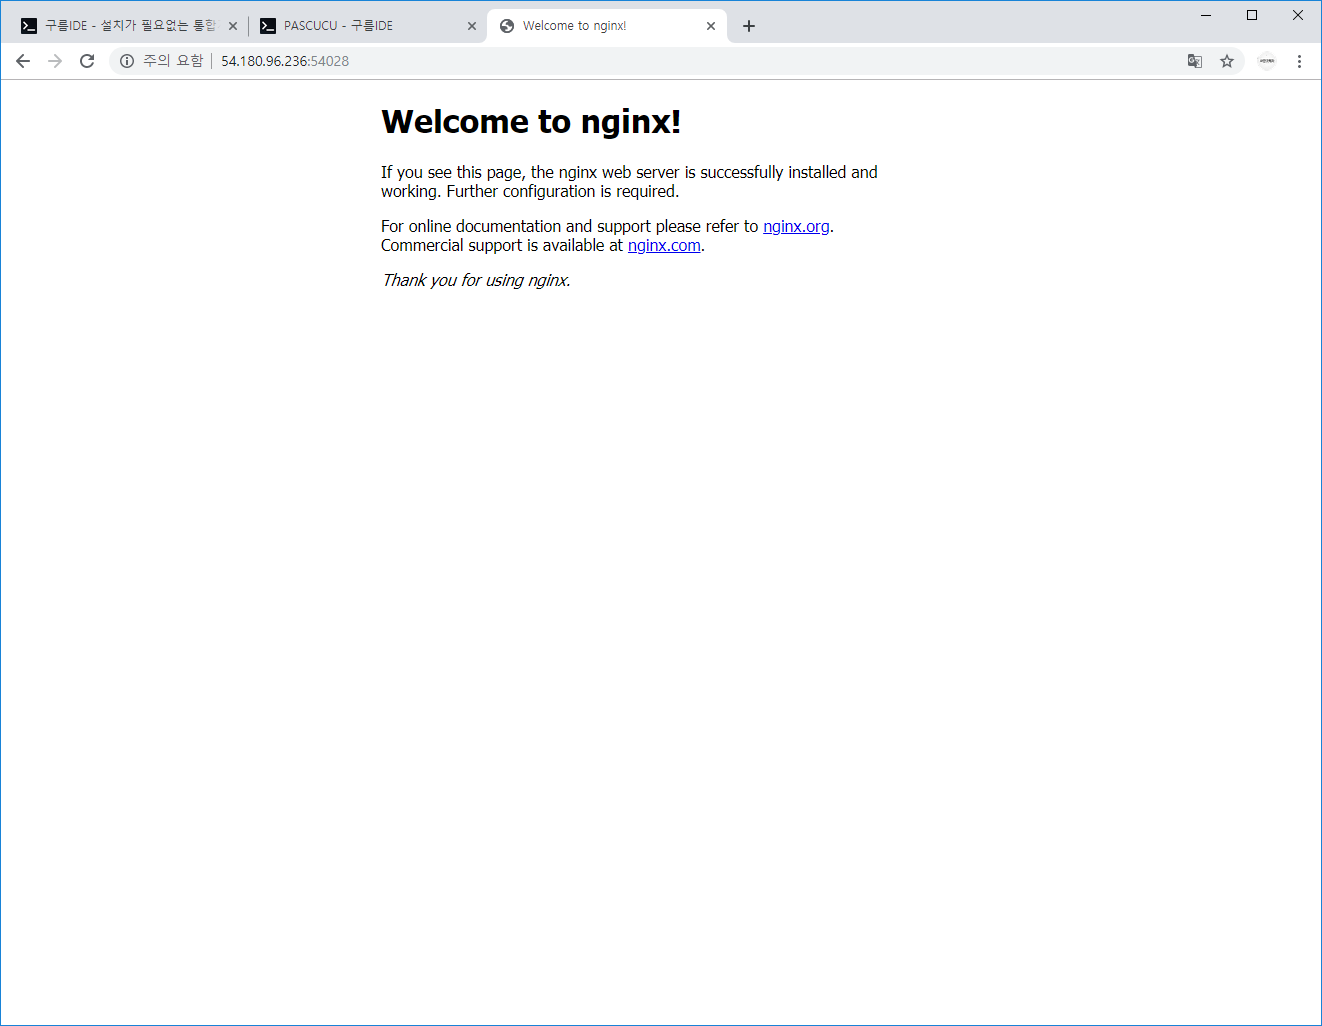
Task: Open a new browser tab
Action: click(x=749, y=26)
